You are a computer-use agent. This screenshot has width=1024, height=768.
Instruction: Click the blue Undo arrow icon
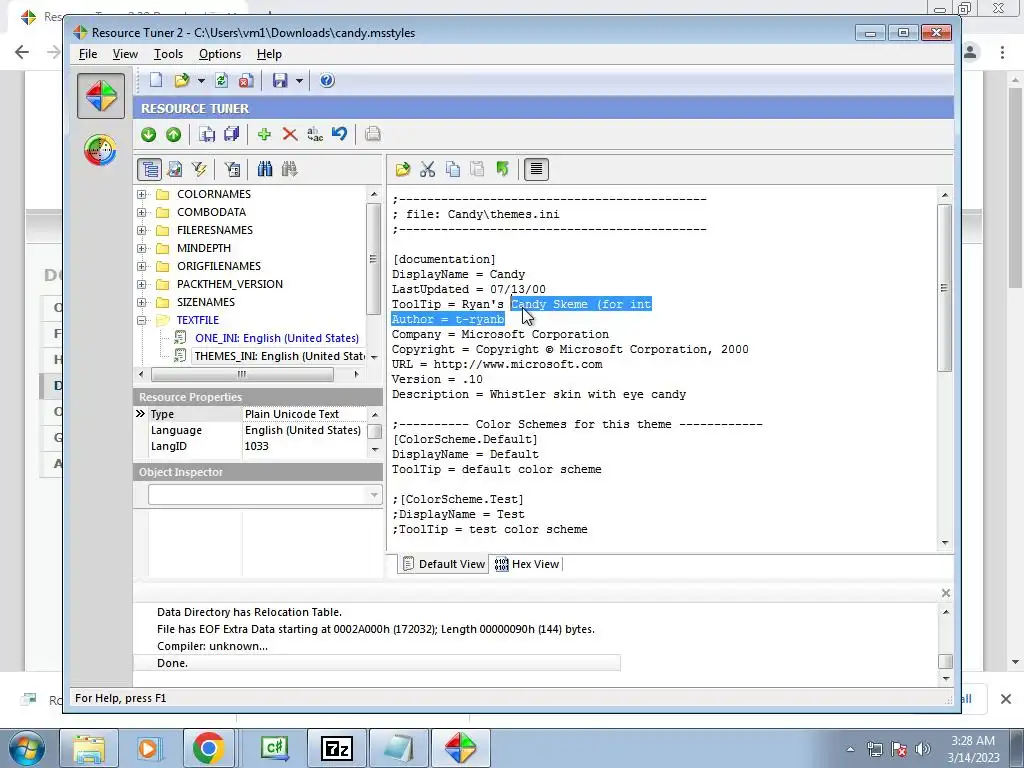click(340, 134)
